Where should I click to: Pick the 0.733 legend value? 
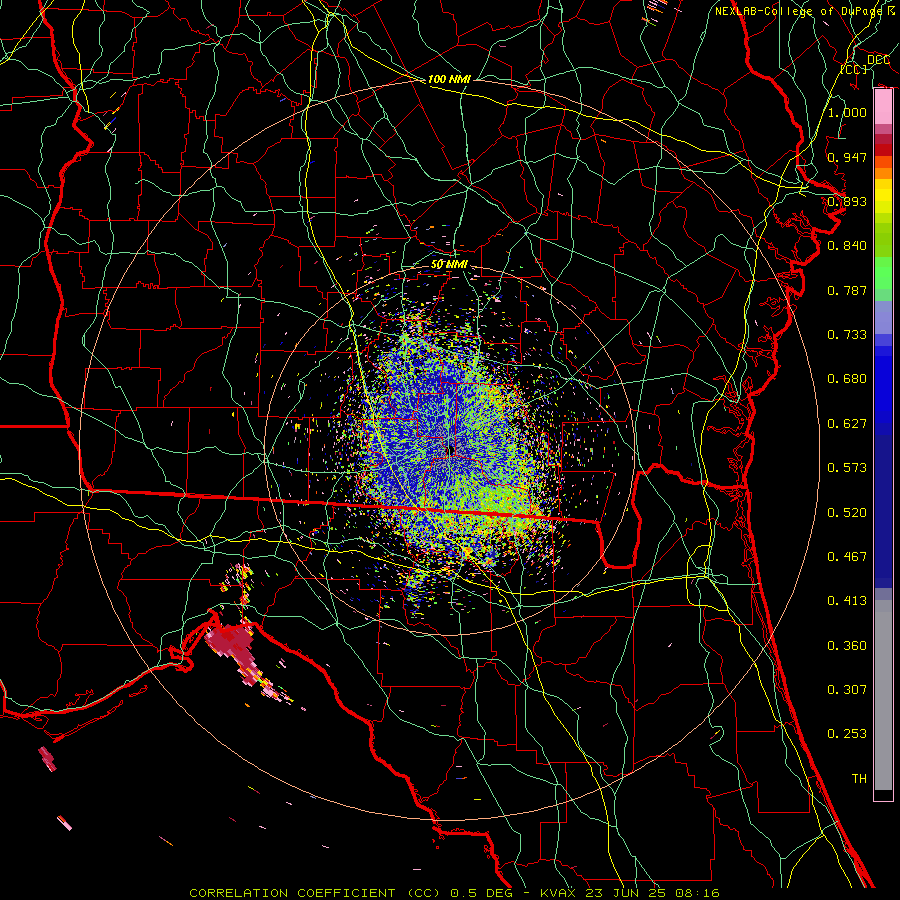(847, 335)
